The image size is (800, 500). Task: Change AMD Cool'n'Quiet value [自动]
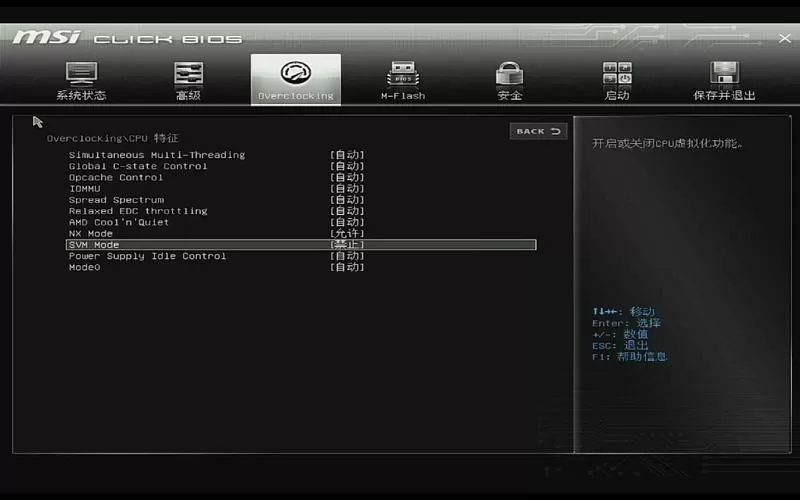coord(347,222)
